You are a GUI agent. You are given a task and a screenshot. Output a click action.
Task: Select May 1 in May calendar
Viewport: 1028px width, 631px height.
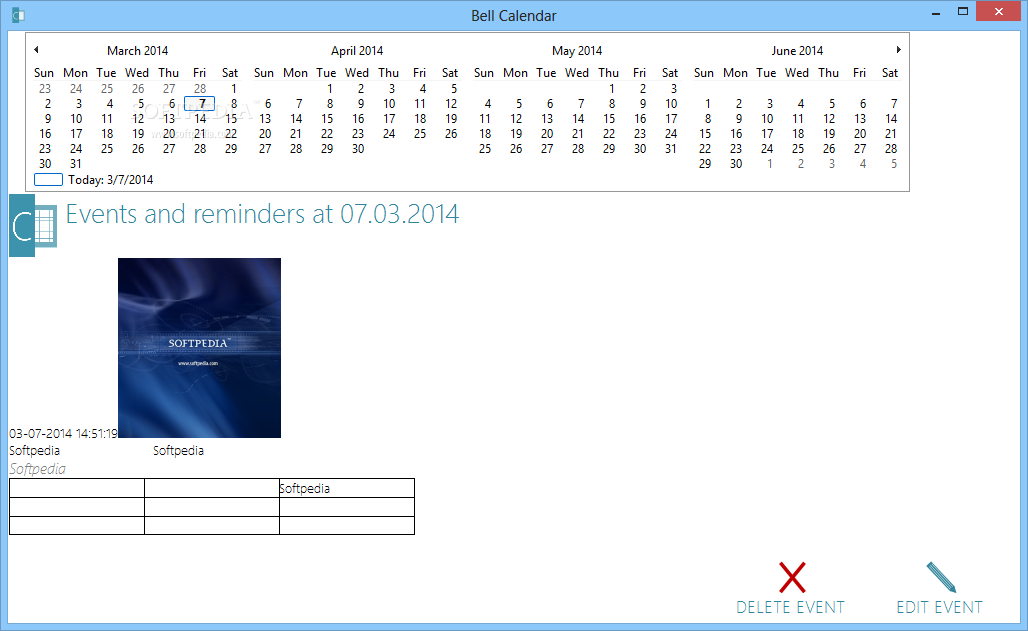(611, 89)
